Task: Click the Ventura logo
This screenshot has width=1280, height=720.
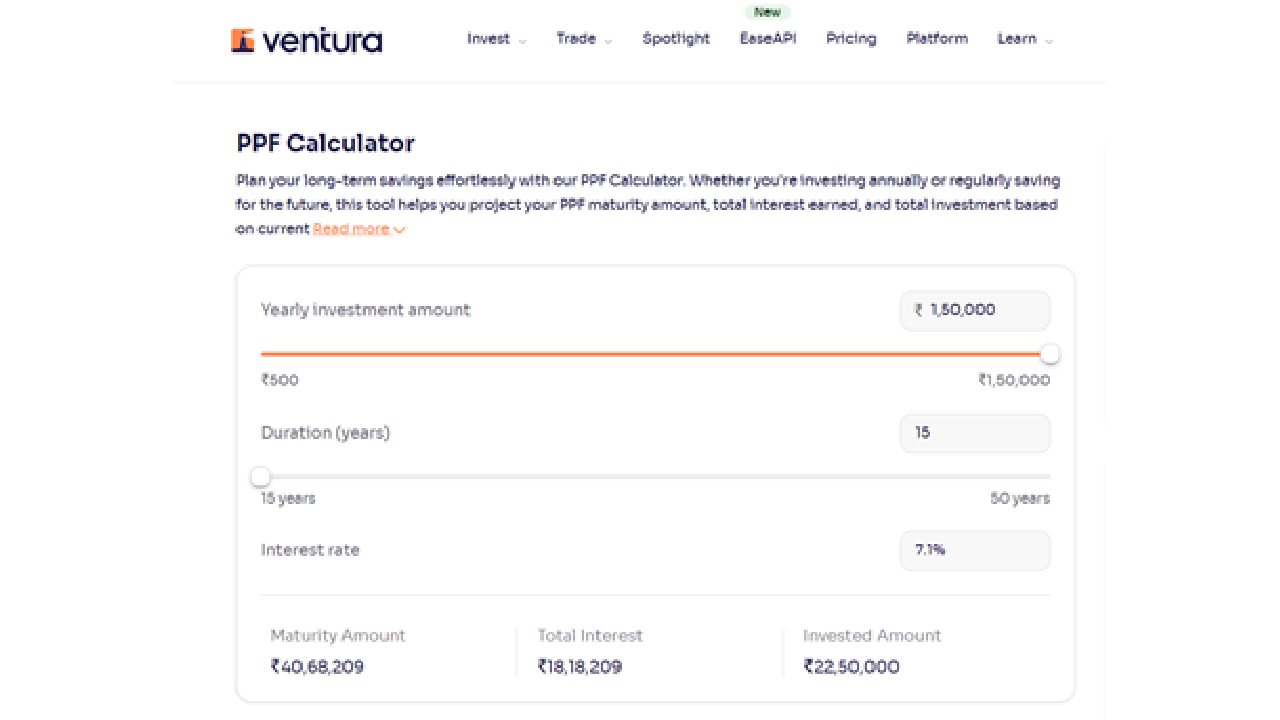Action: click(x=306, y=40)
